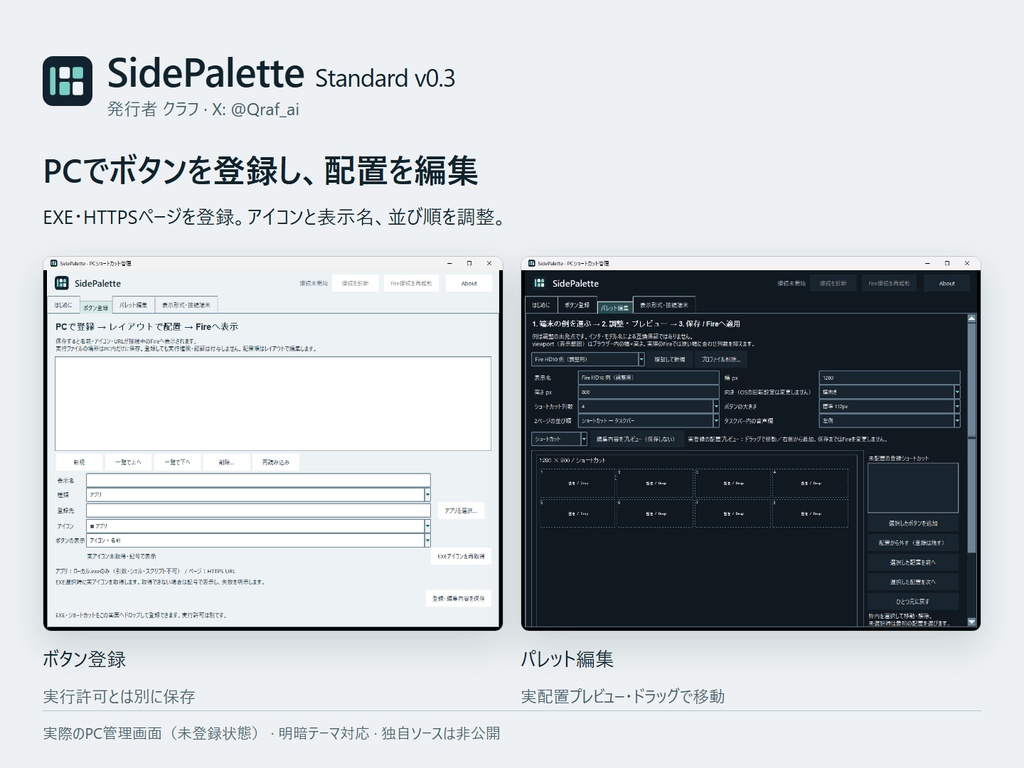This screenshot has width=1024, height=768.
Task: Click the SidePalette logo in the light window header
Action: [61, 283]
